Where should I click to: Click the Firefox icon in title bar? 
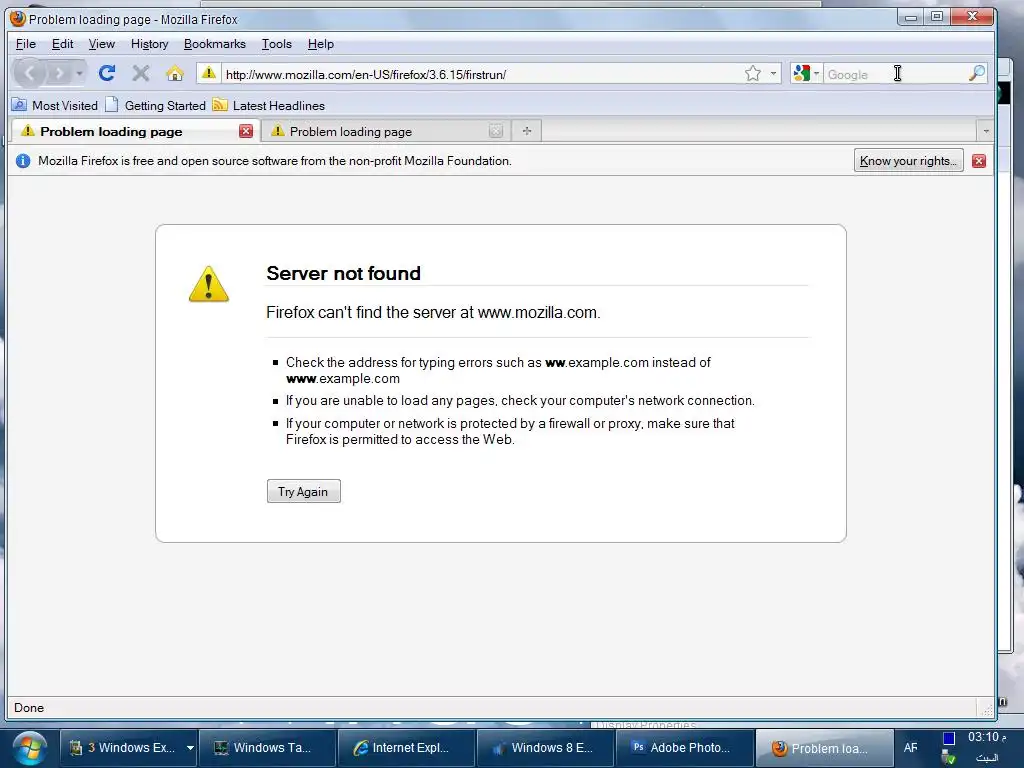pos(18,18)
